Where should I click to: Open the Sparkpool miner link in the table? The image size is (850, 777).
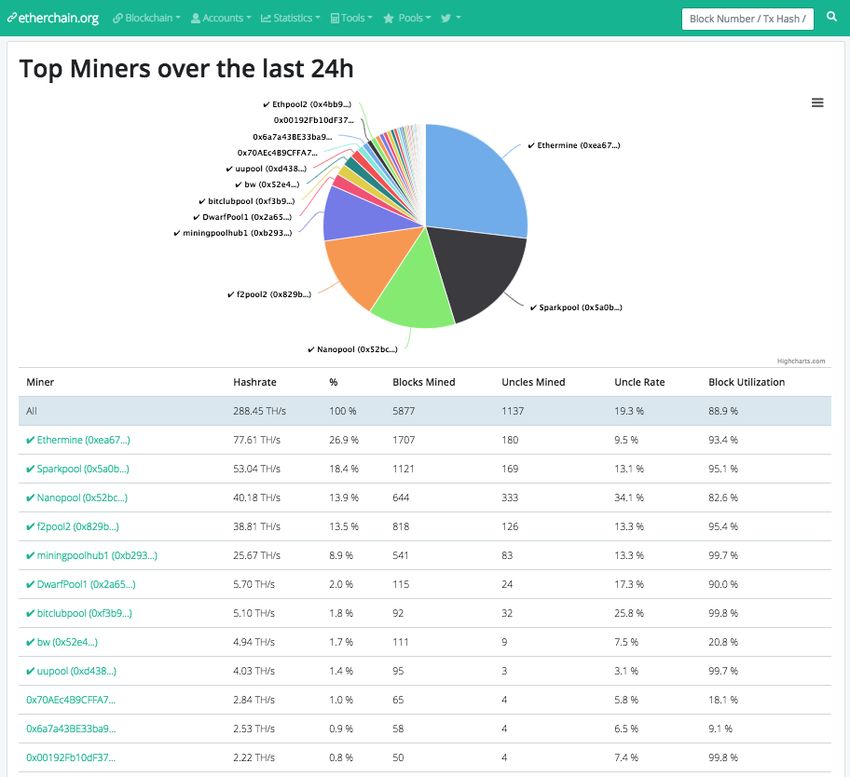[78, 468]
